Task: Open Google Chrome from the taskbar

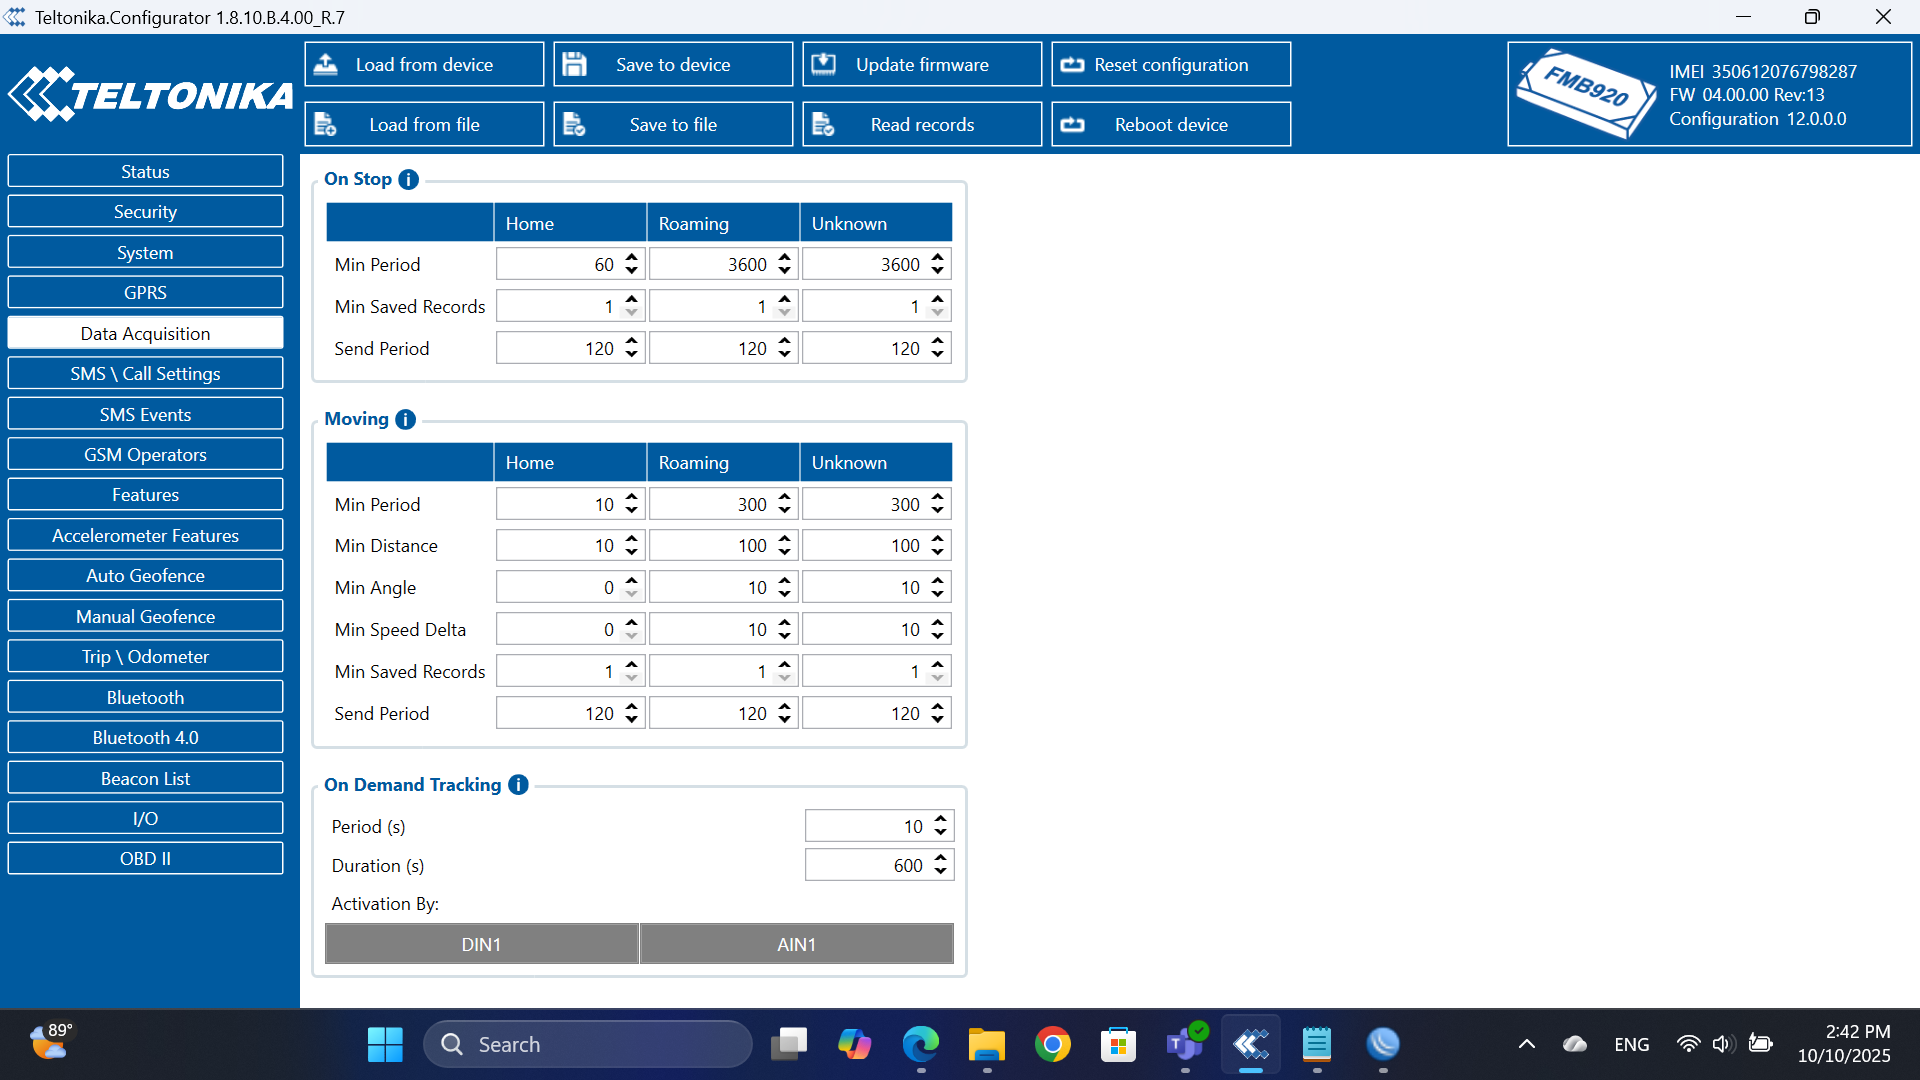Action: 1052,1044
